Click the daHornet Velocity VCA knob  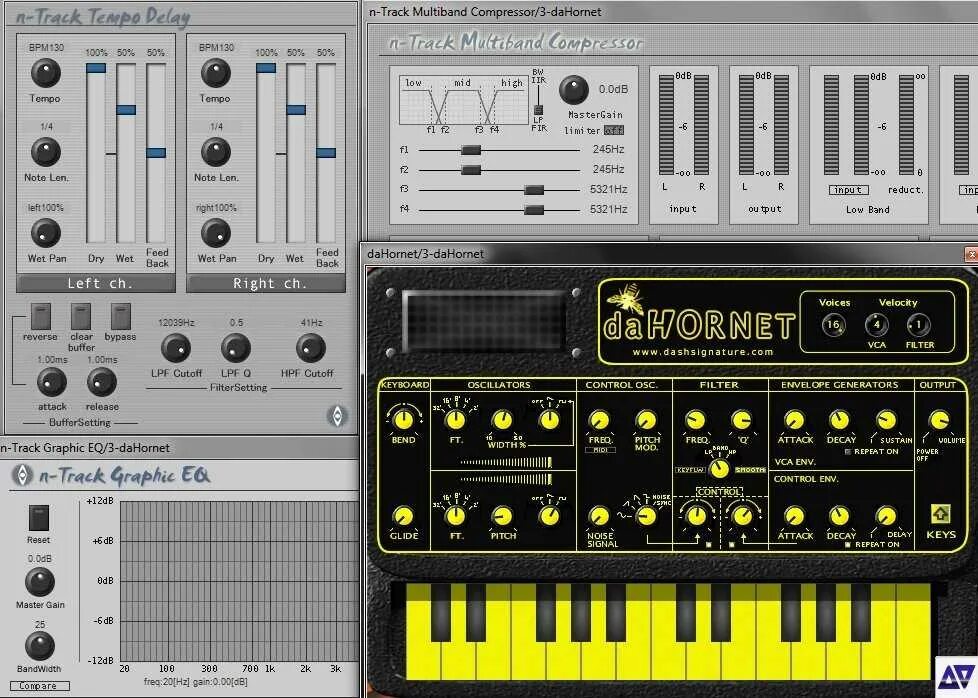click(876, 325)
